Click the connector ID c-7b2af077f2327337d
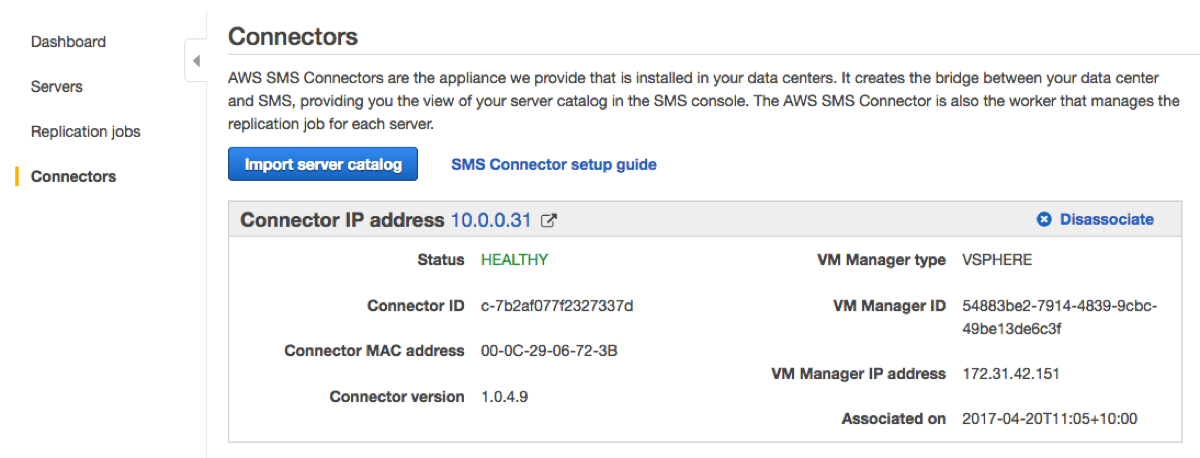This screenshot has width=1200, height=458. 557,306
